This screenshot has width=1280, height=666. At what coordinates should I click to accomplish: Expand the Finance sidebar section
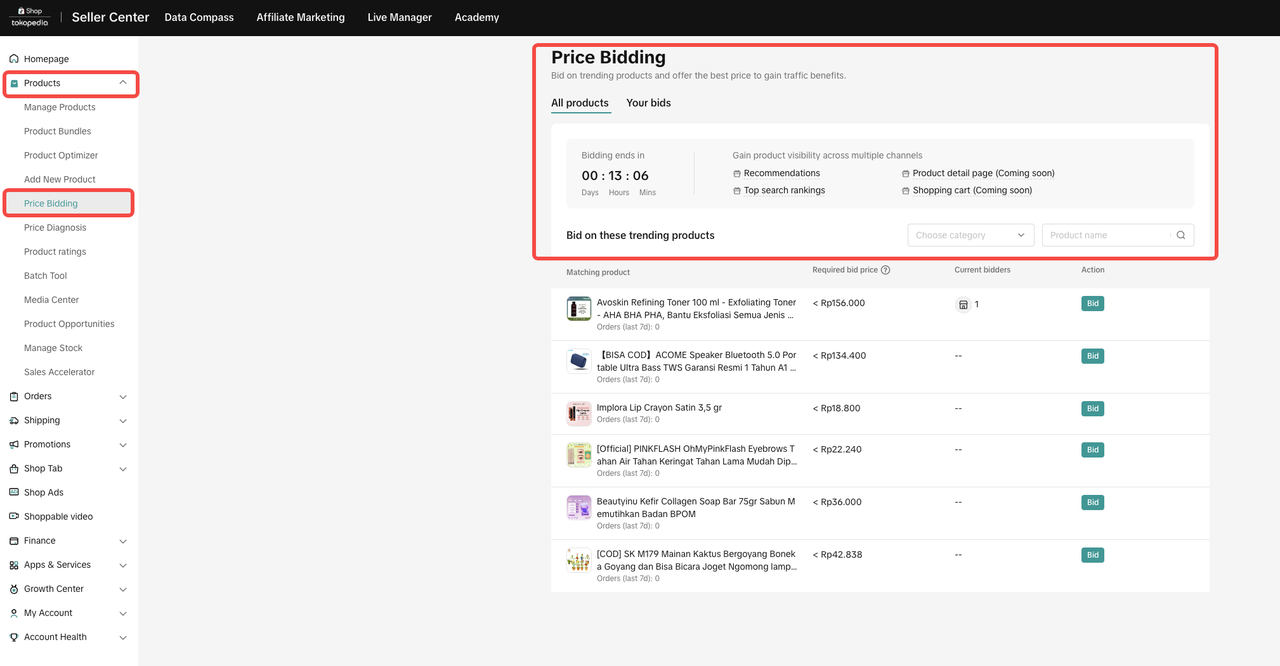[x=123, y=541]
